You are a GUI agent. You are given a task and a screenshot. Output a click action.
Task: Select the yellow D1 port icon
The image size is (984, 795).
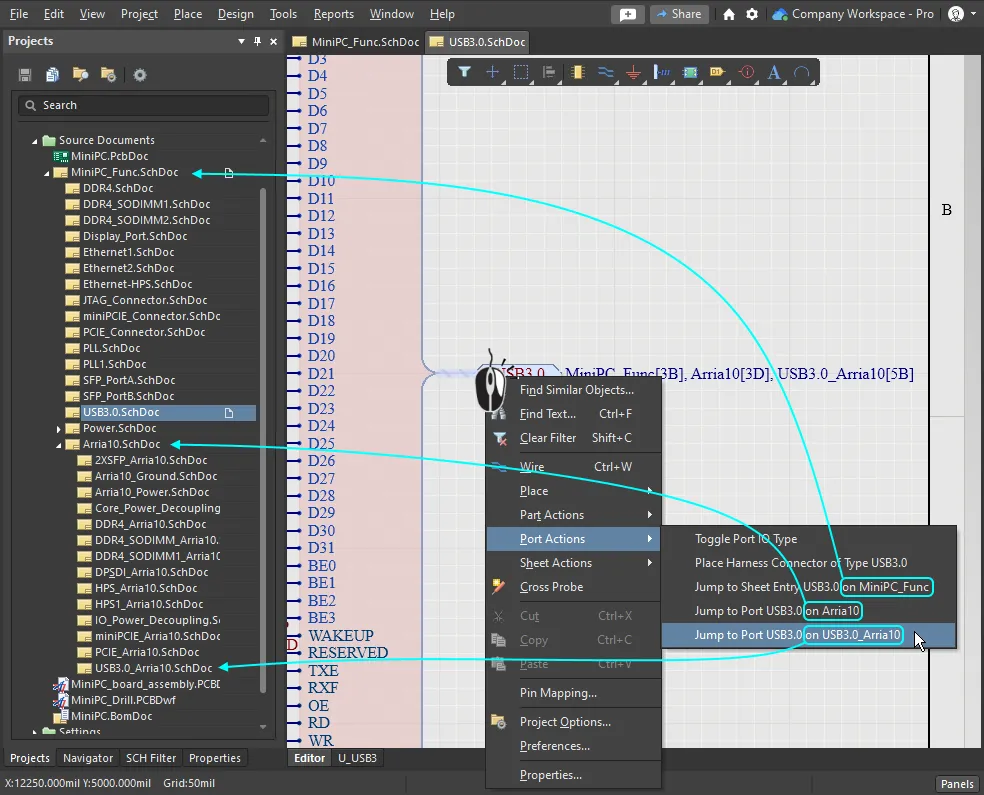(717, 72)
